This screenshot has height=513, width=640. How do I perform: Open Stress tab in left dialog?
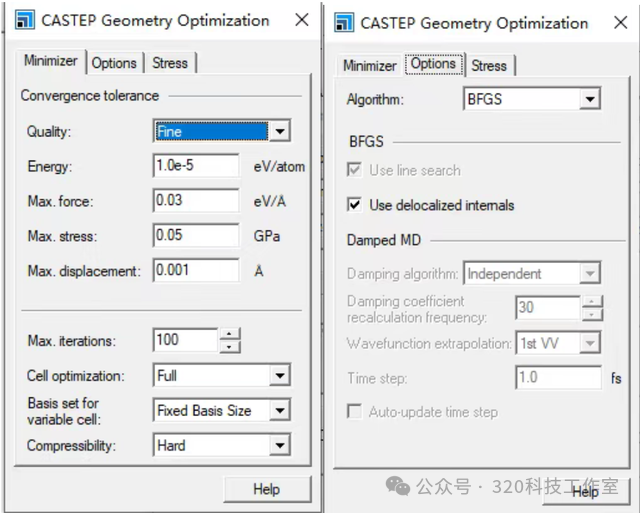pos(170,63)
